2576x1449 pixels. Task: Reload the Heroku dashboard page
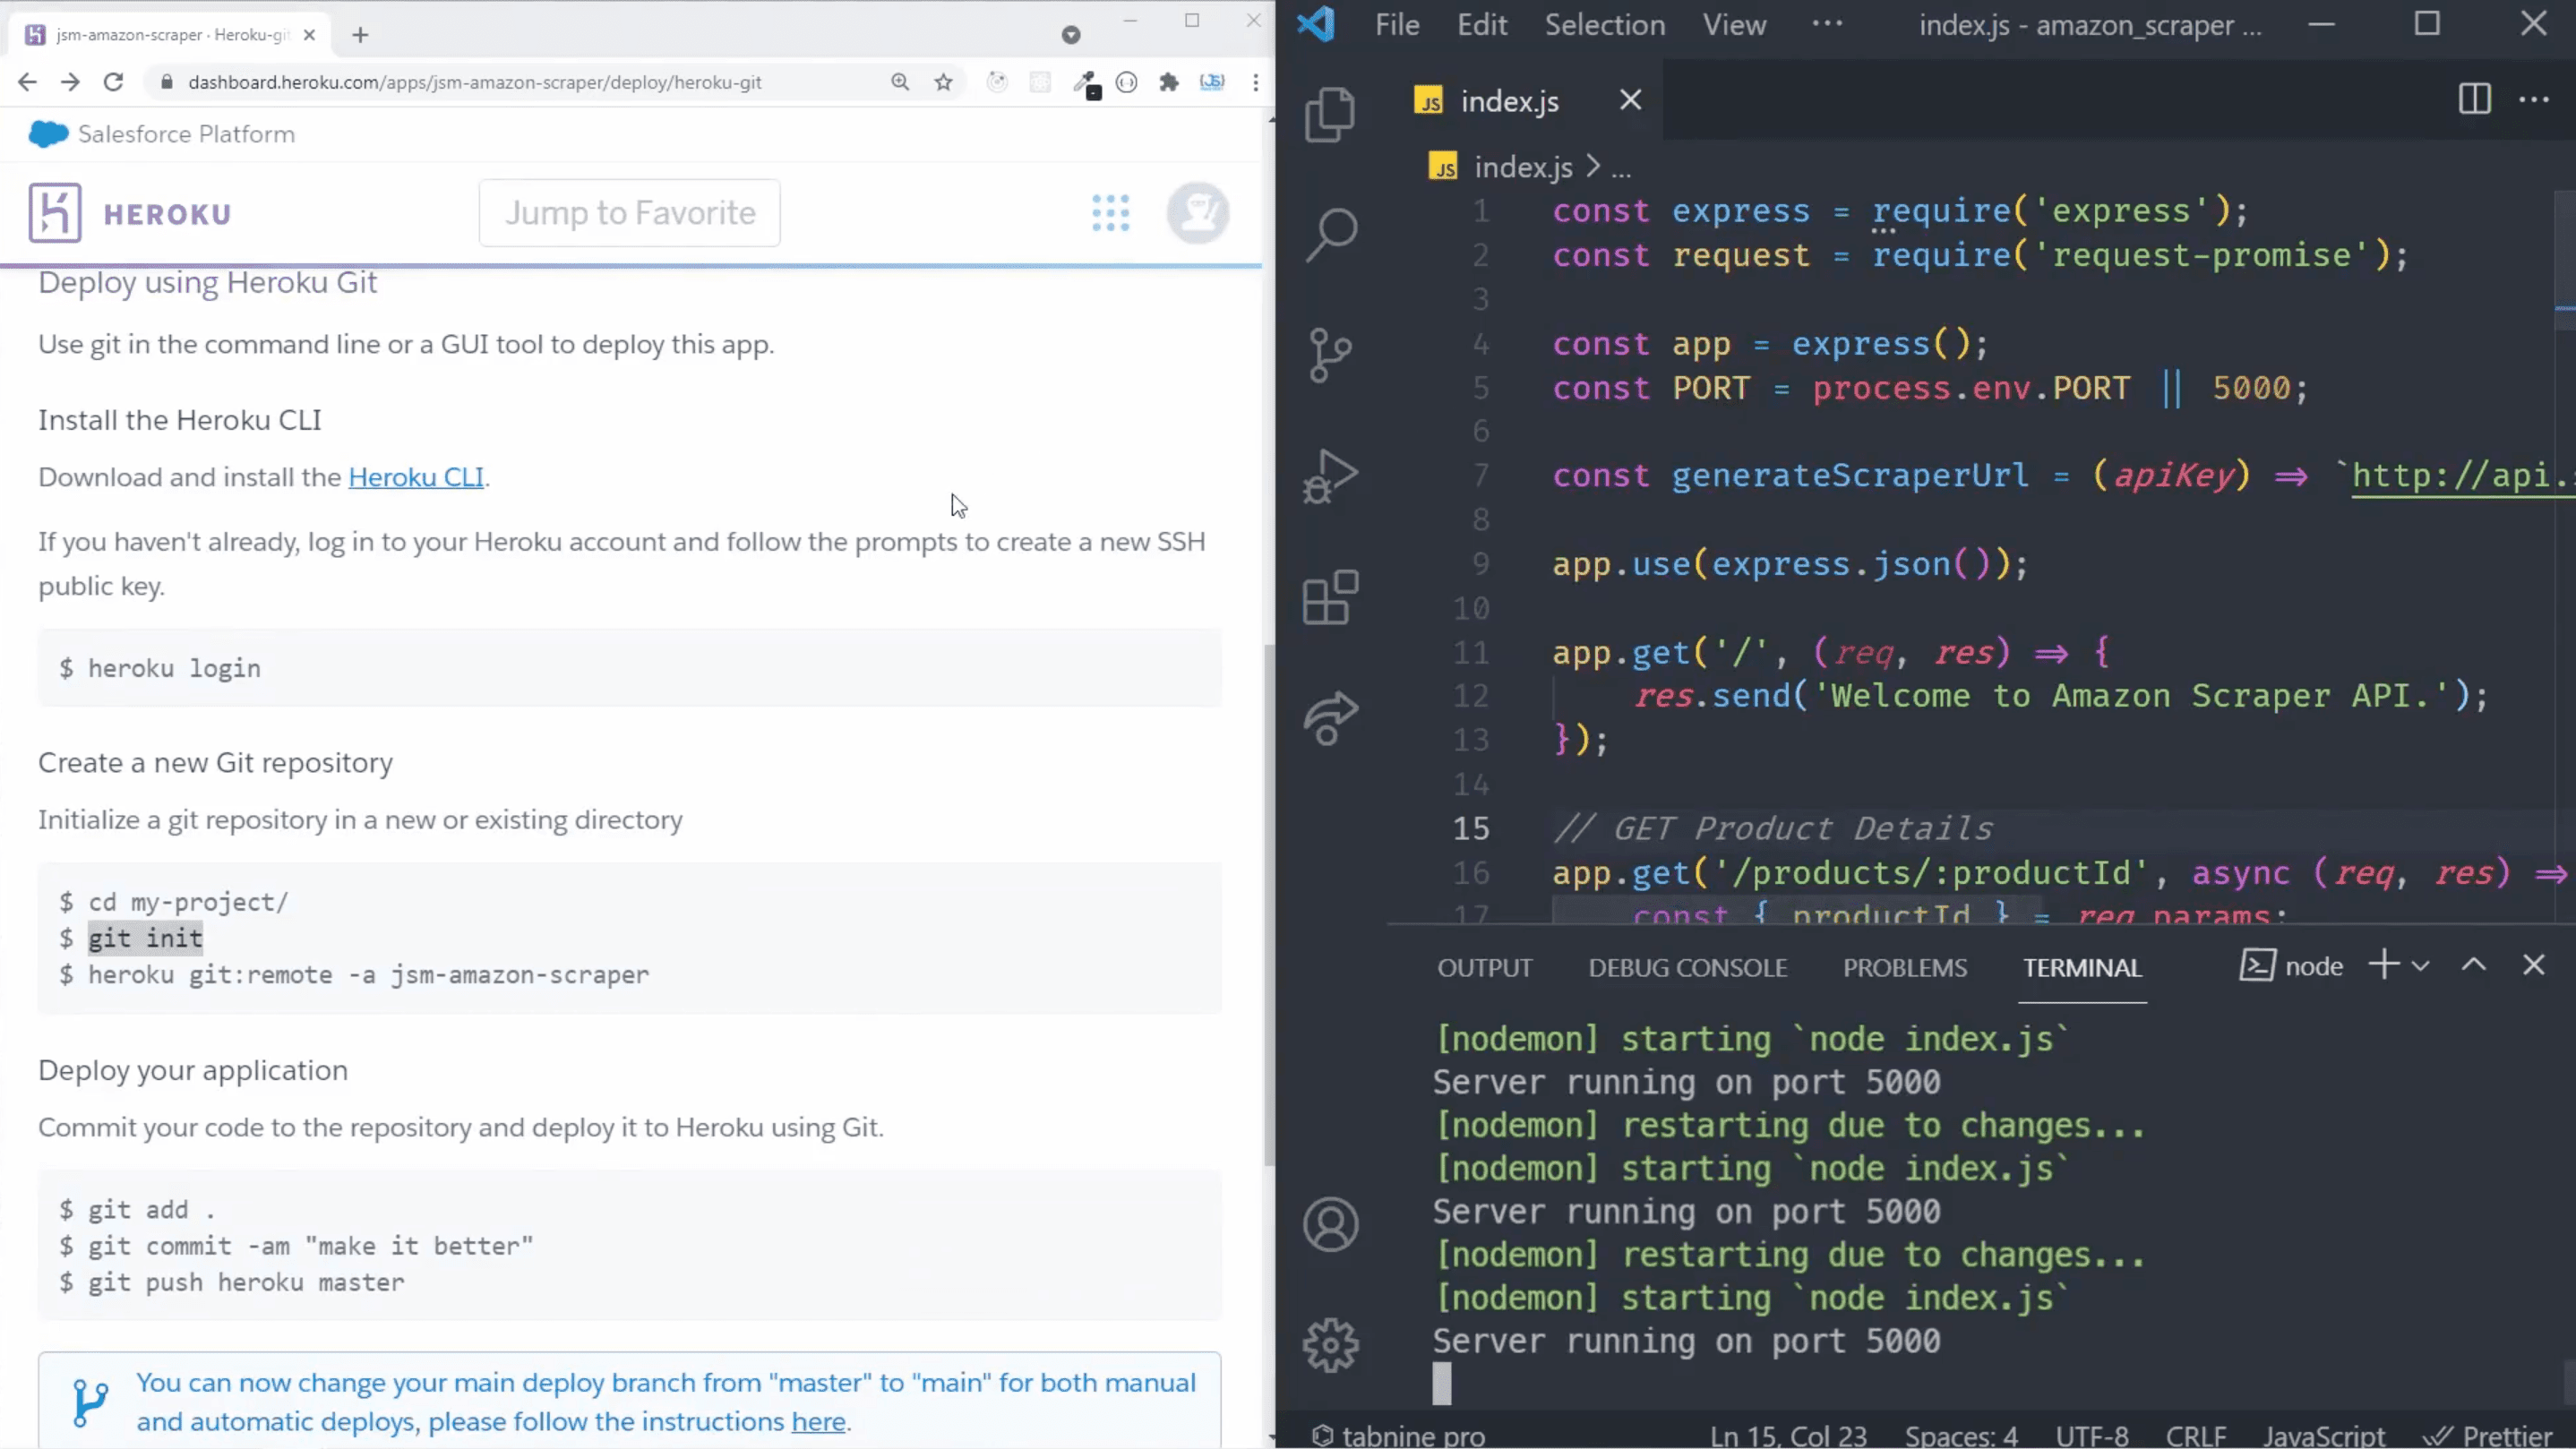pyautogui.click(x=113, y=82)
